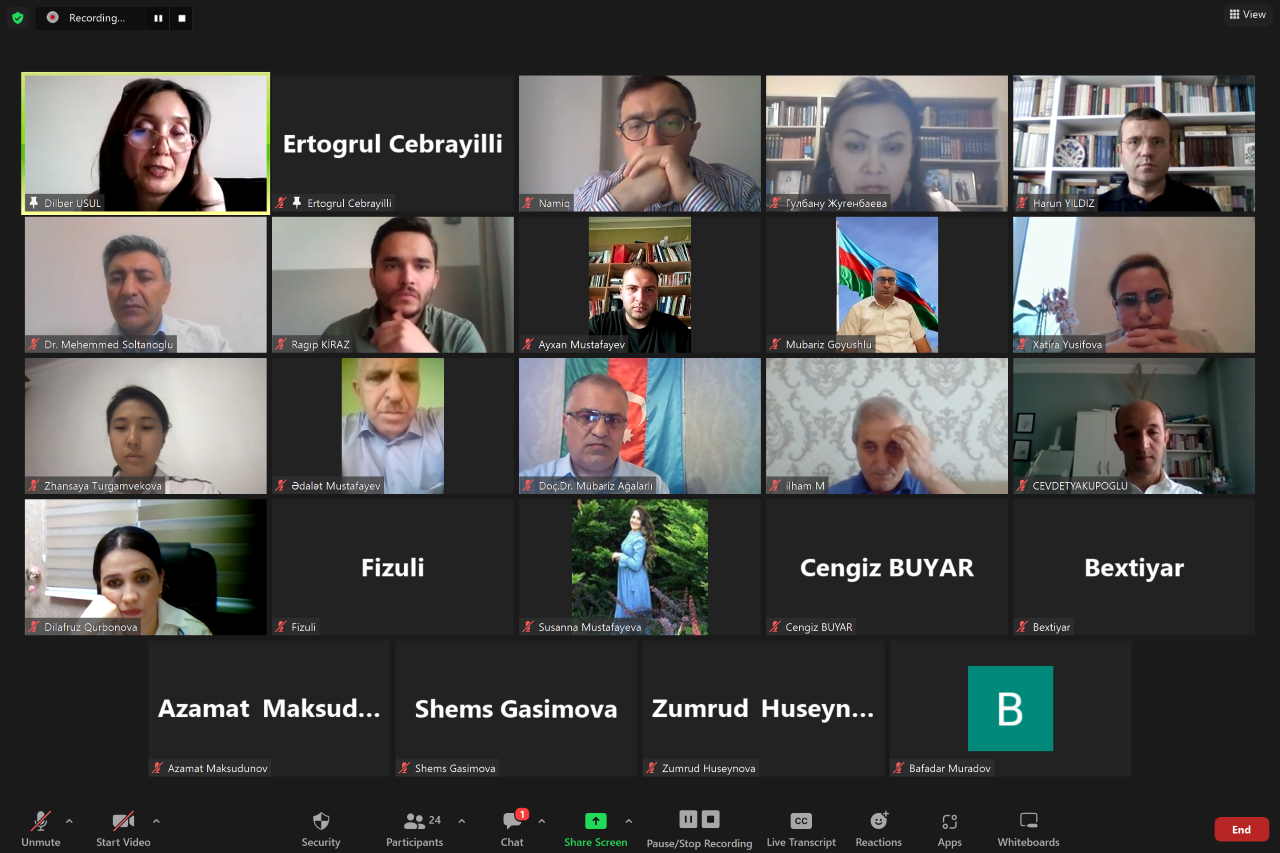Viewport: 1280px width, 853px height.
Task: Enable Live Transcript captions
Action: 801,829
